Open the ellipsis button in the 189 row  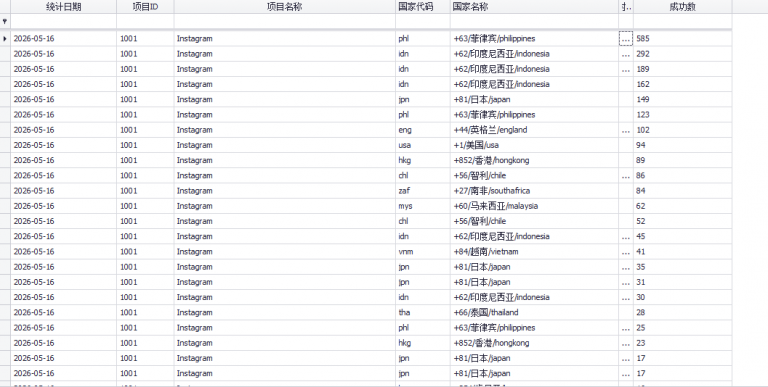tap(626, 69)
